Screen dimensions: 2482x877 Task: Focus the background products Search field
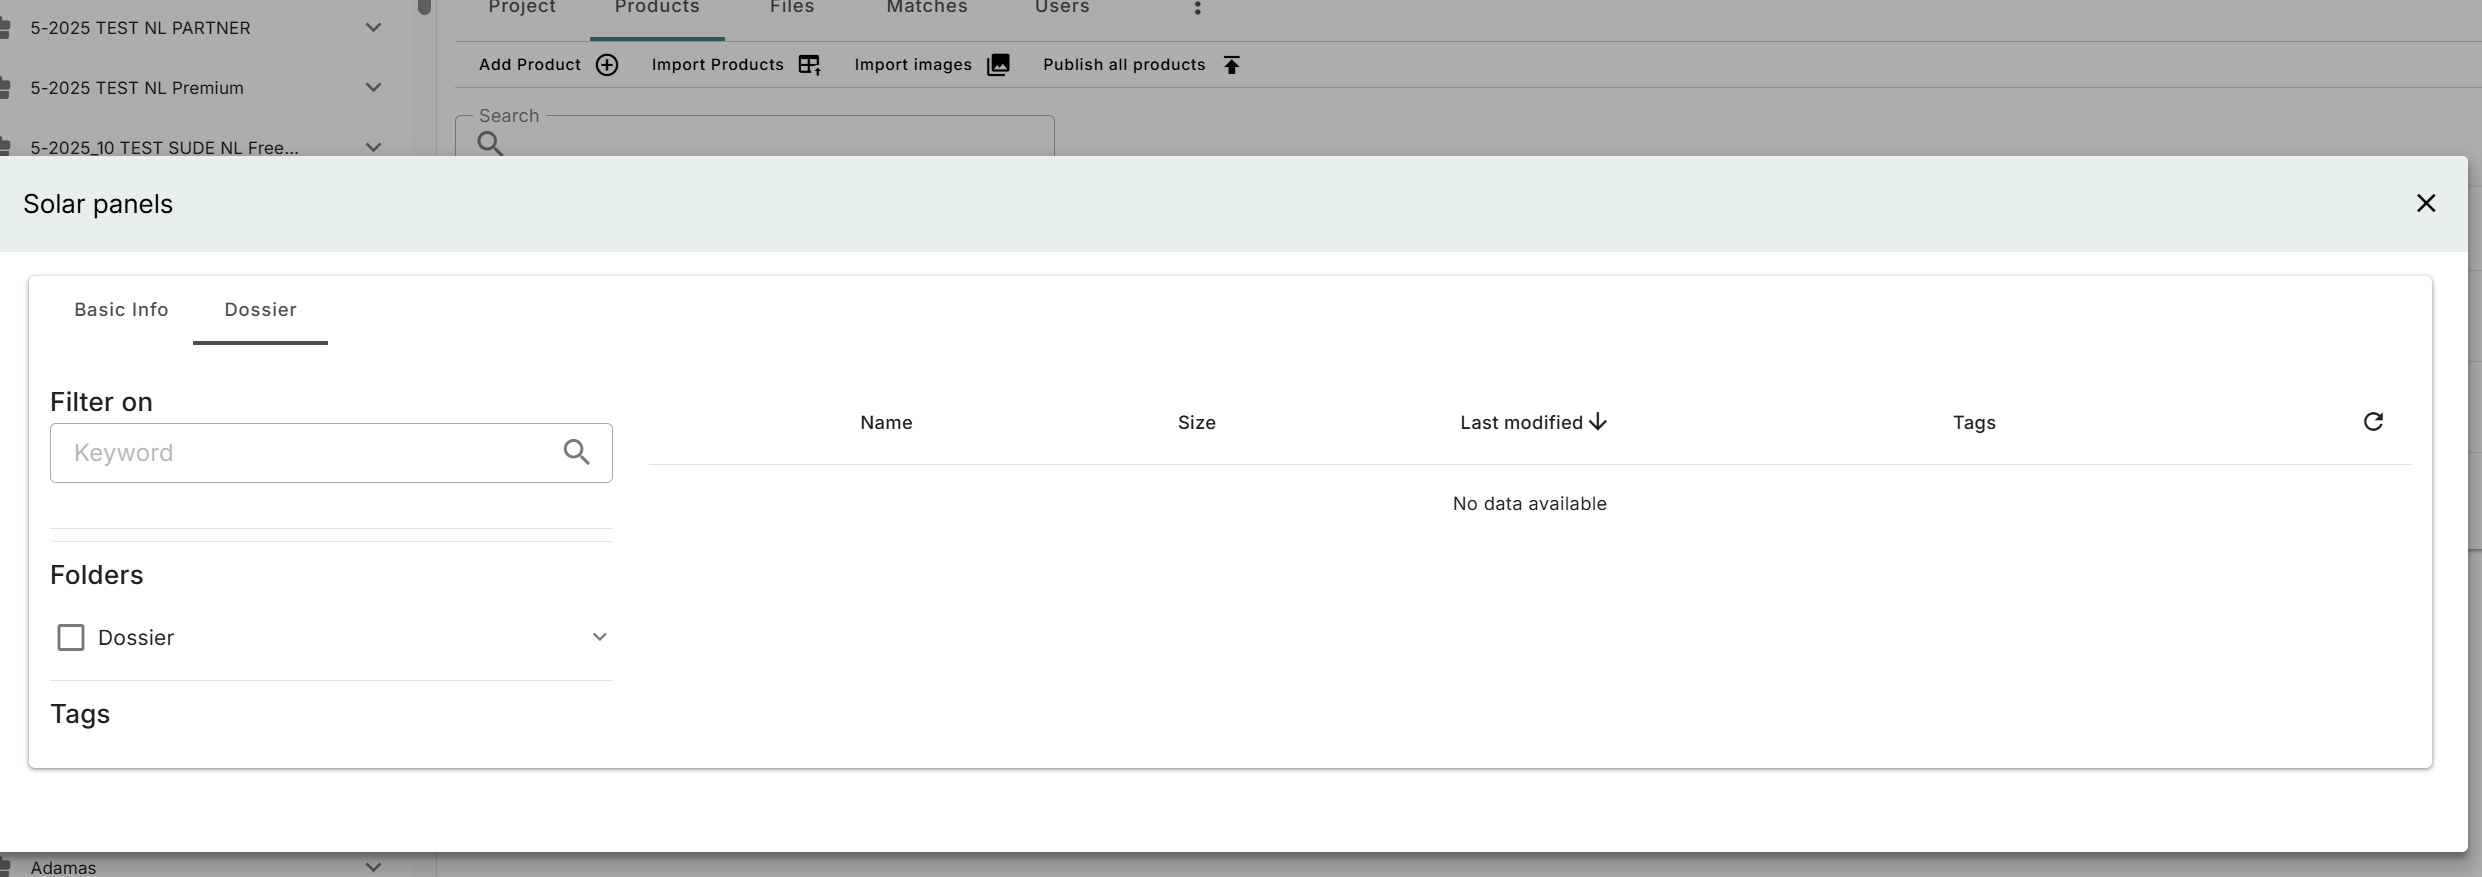click(755, 137)
